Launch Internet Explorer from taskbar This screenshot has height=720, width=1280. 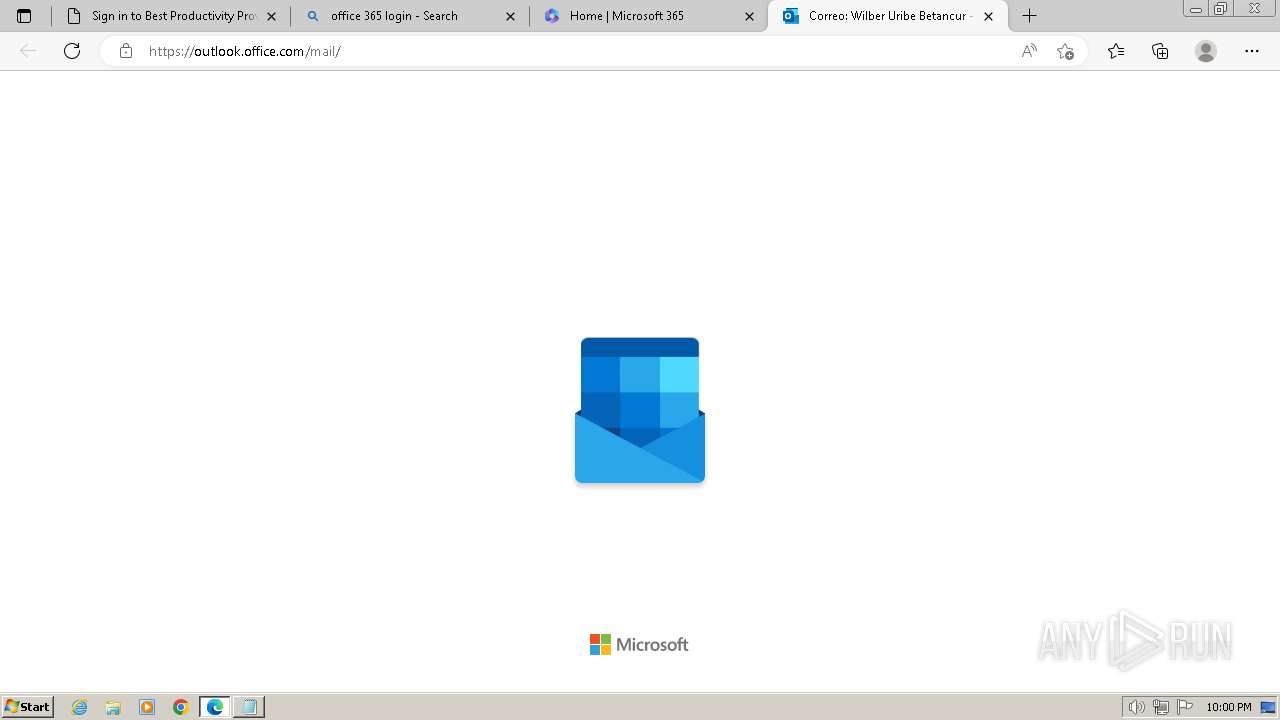(80, 707)
